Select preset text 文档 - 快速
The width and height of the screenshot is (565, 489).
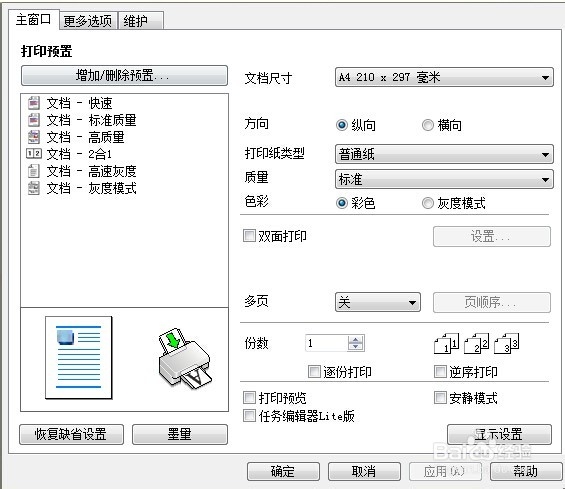(x=79, y=103)
